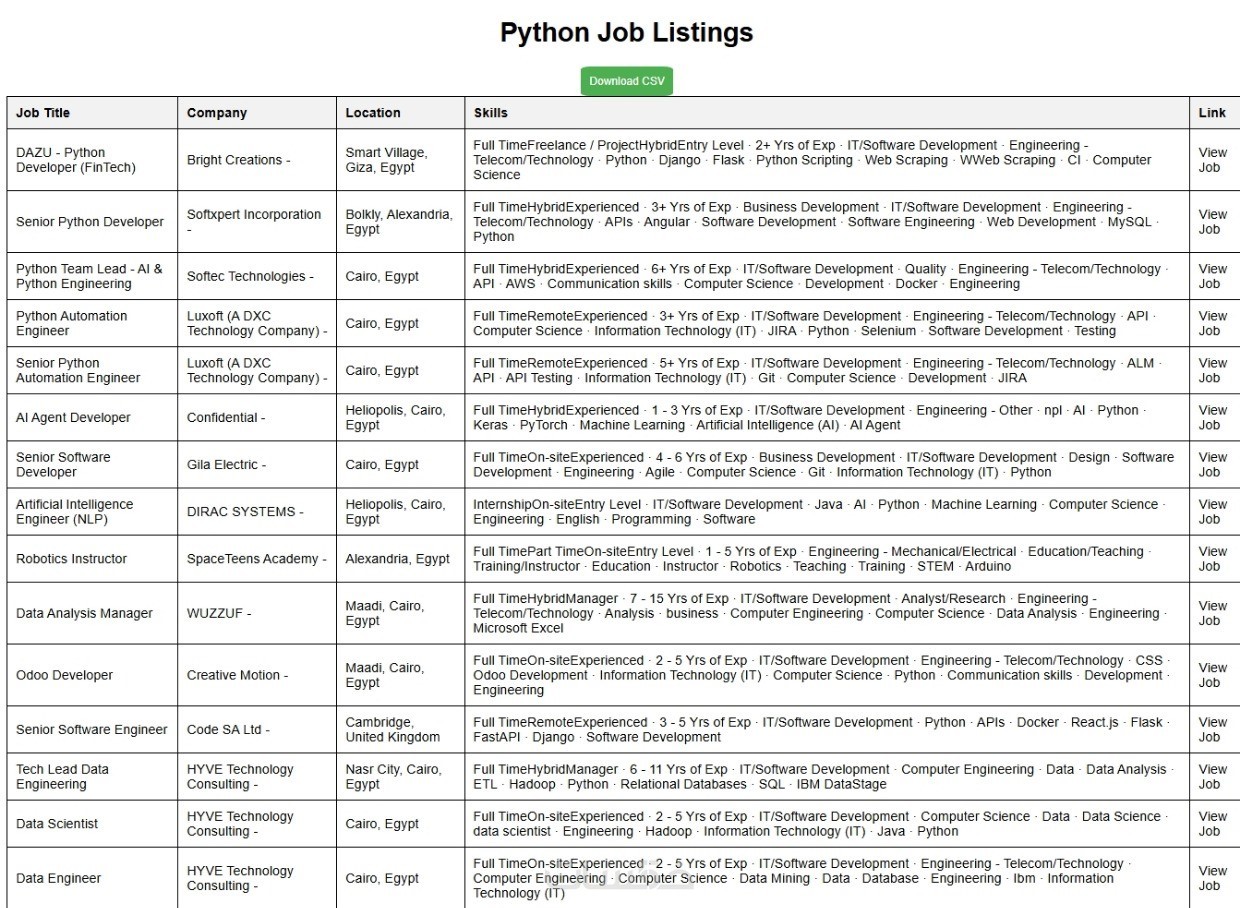Image resolution: width=1240 pixels, height=908 pixels.
Task: Click company cell Creative Motion
Action: pos(257,675)
